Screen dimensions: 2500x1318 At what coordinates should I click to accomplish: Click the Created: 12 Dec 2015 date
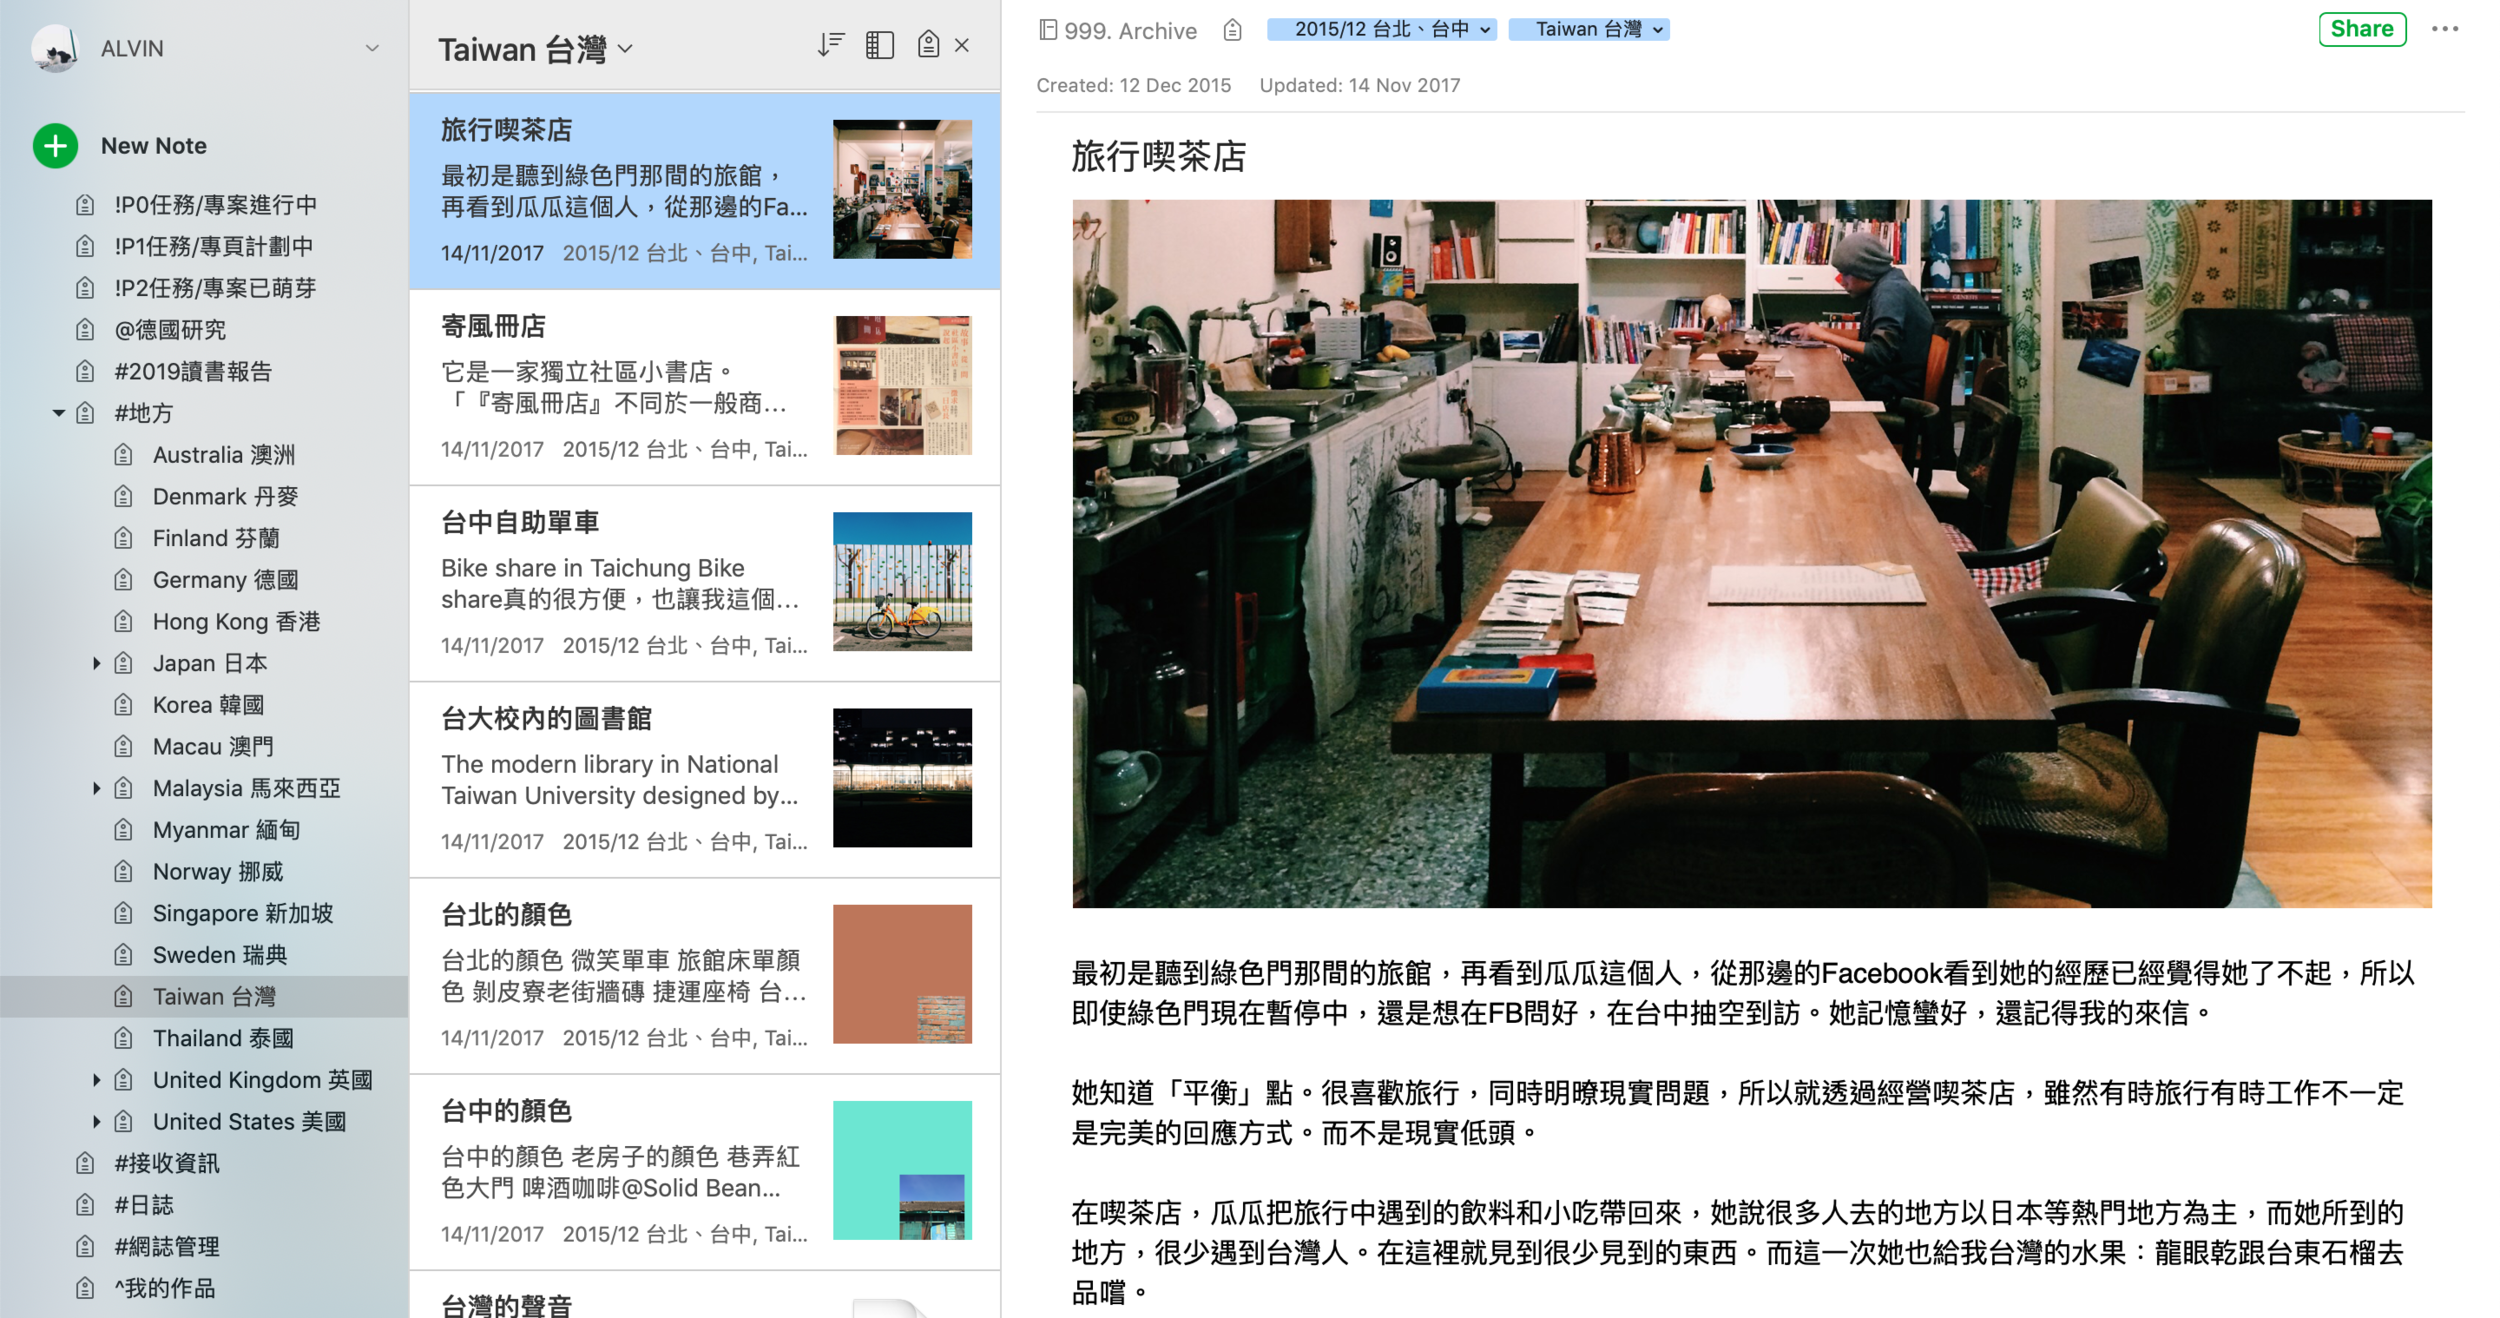[1134, 86]
